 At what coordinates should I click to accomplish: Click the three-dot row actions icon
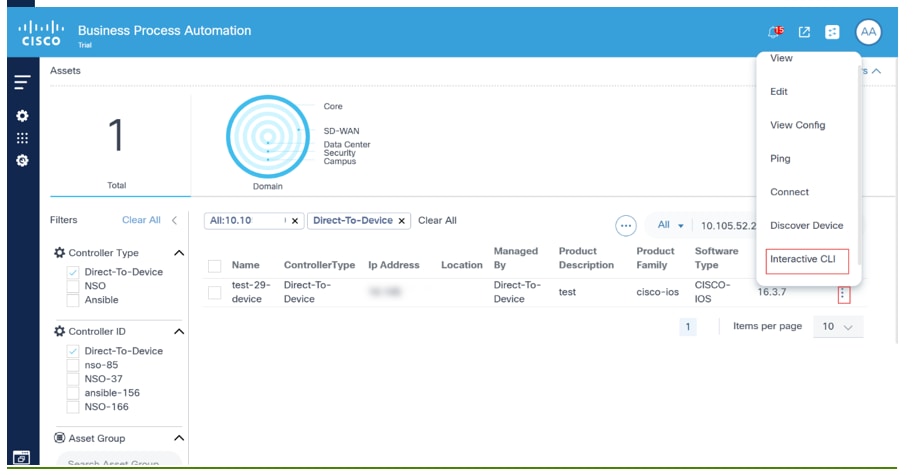(843, 294)
